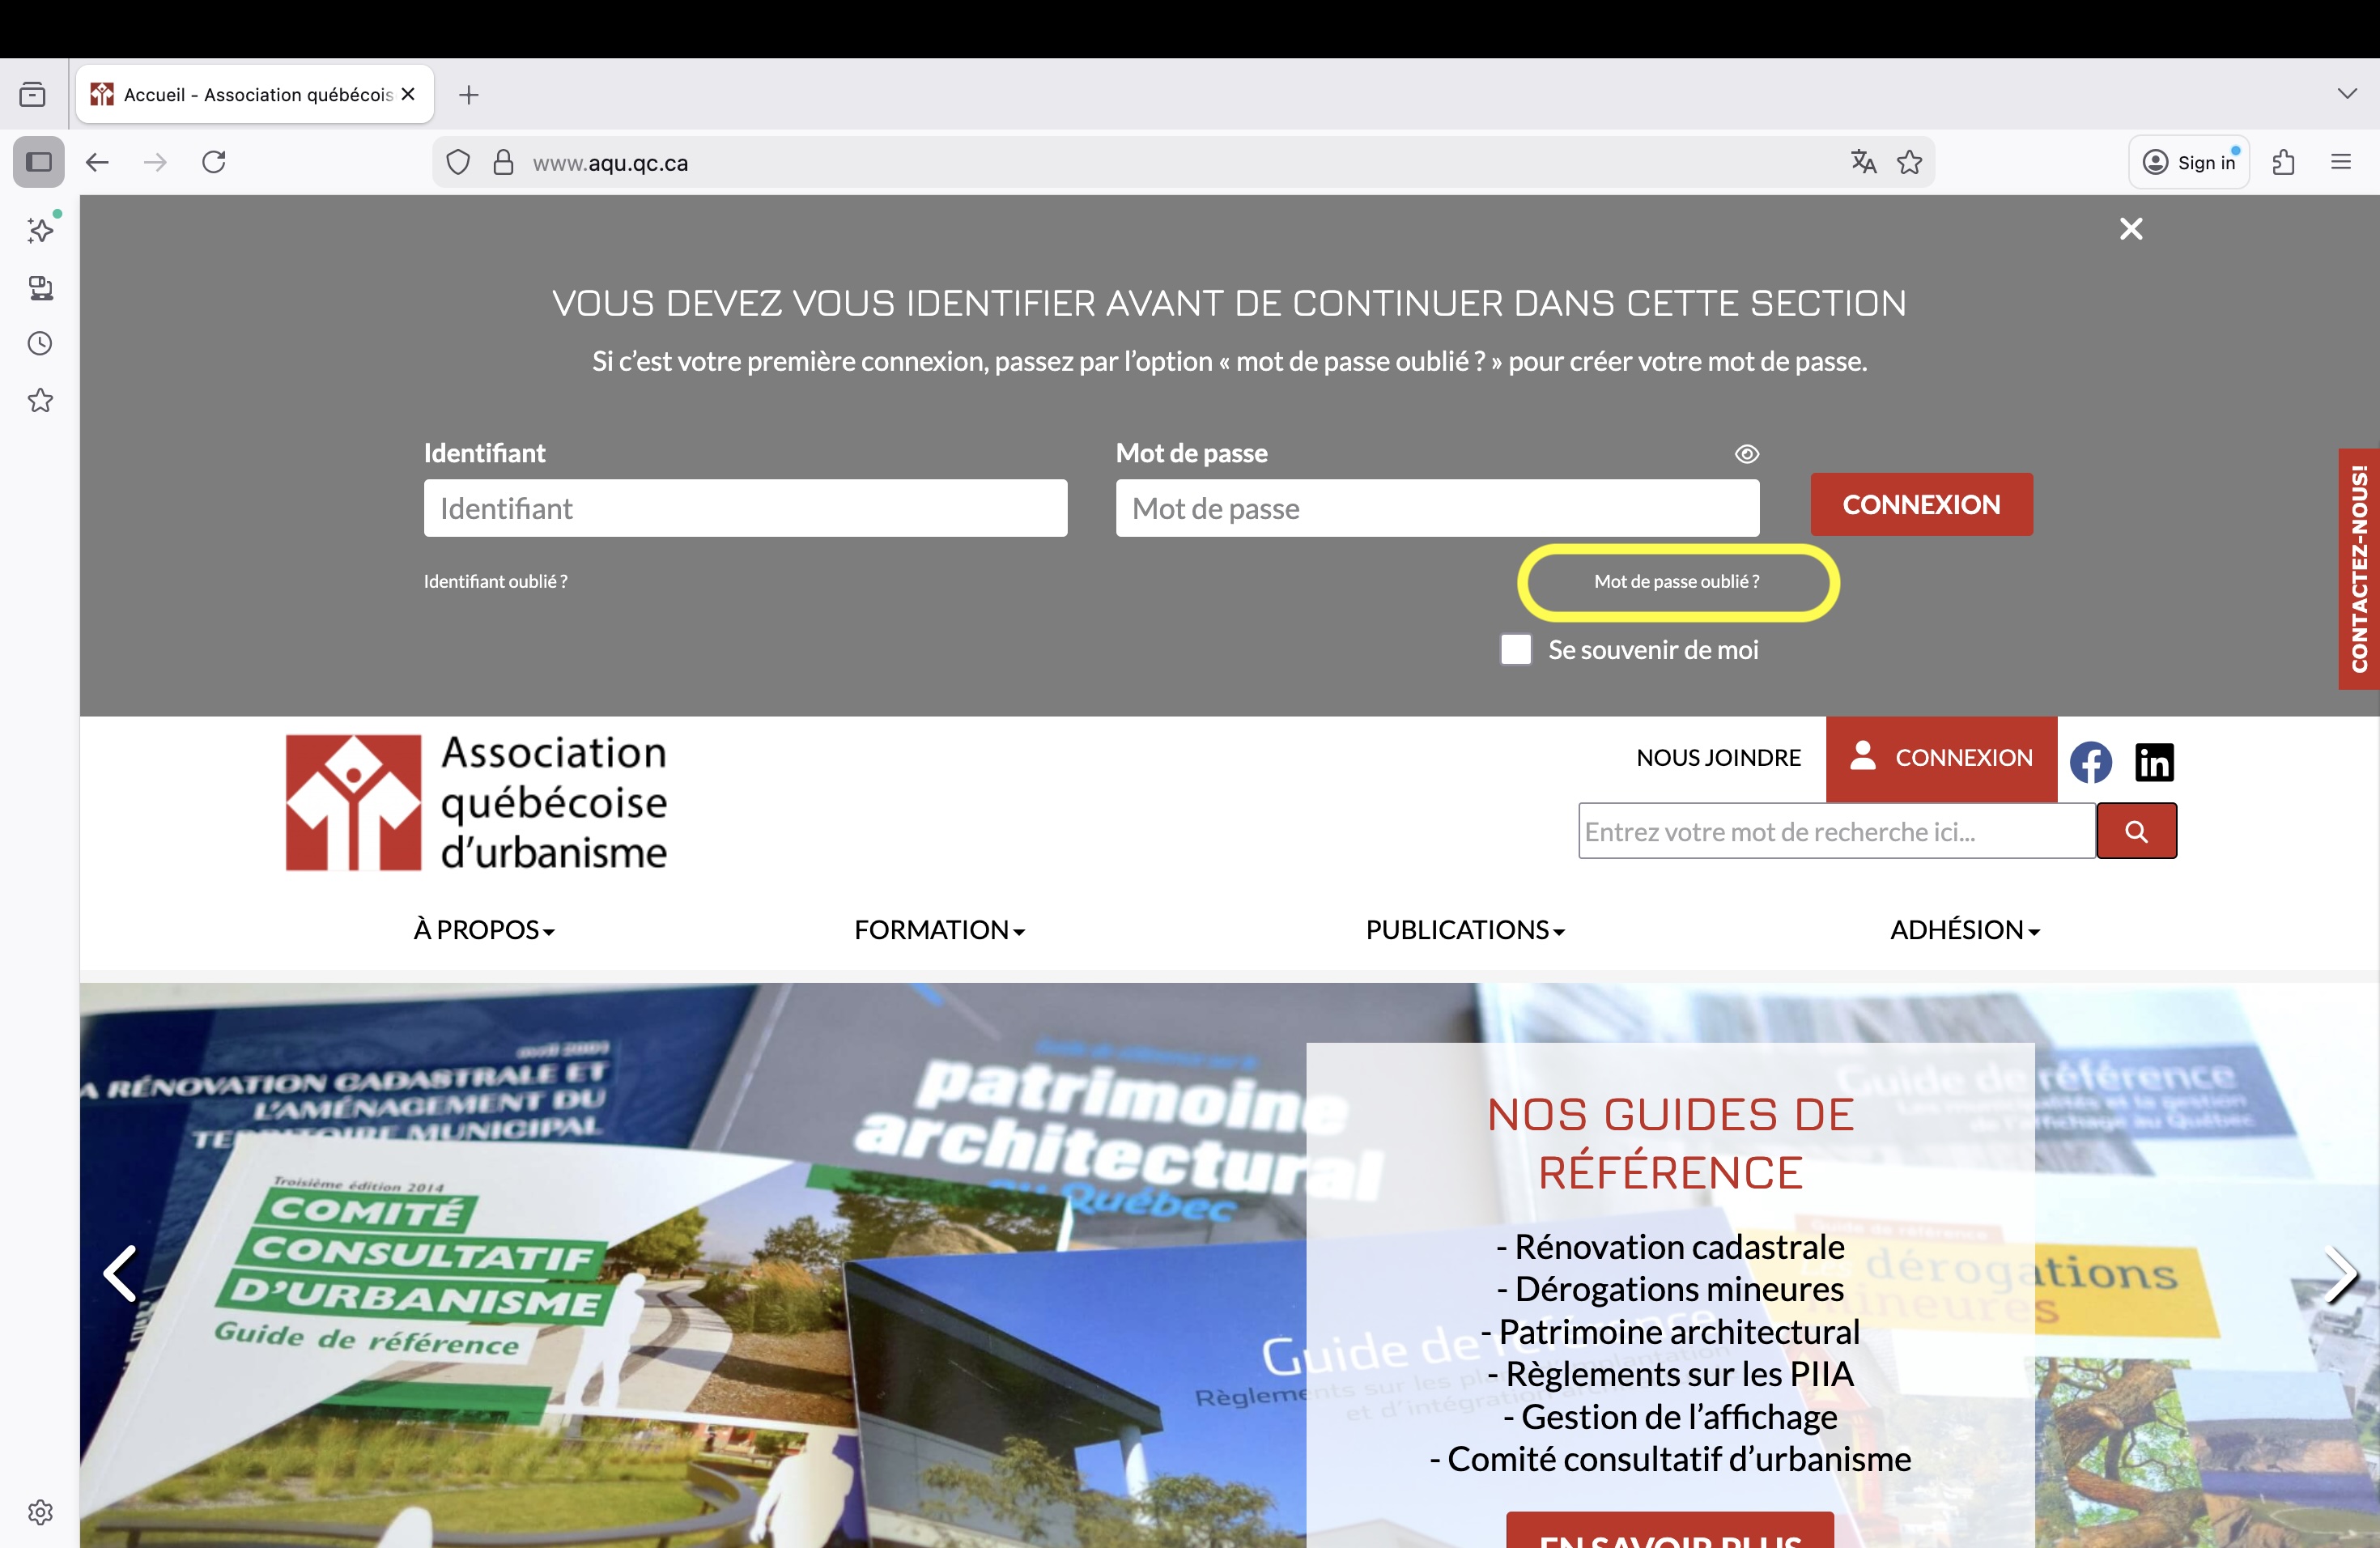2380x1548 pixels.
Task: Toggle the browser sidebar button
Action: pos(39,162)
